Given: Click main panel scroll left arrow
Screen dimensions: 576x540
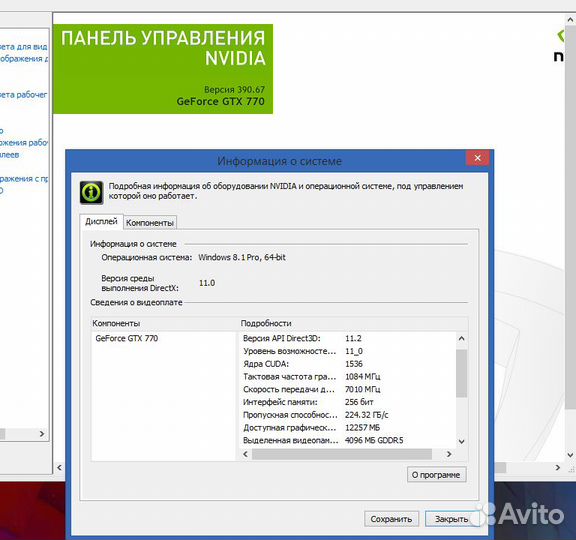Looking at the screenshot, I should click(x=60, y=468).
